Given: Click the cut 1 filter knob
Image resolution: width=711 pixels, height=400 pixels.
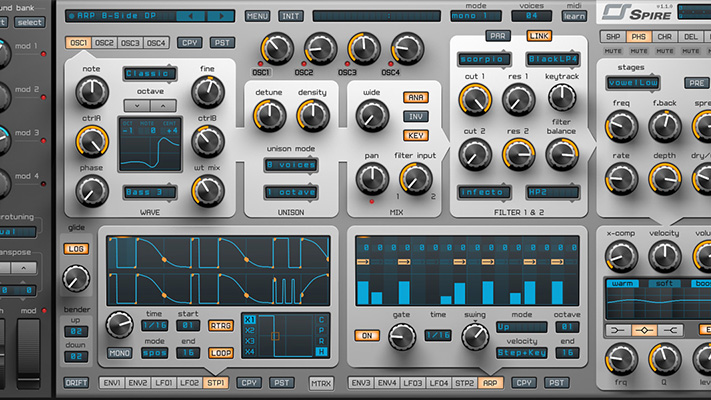Looking at the screenshot, I should tap(474, 98).
